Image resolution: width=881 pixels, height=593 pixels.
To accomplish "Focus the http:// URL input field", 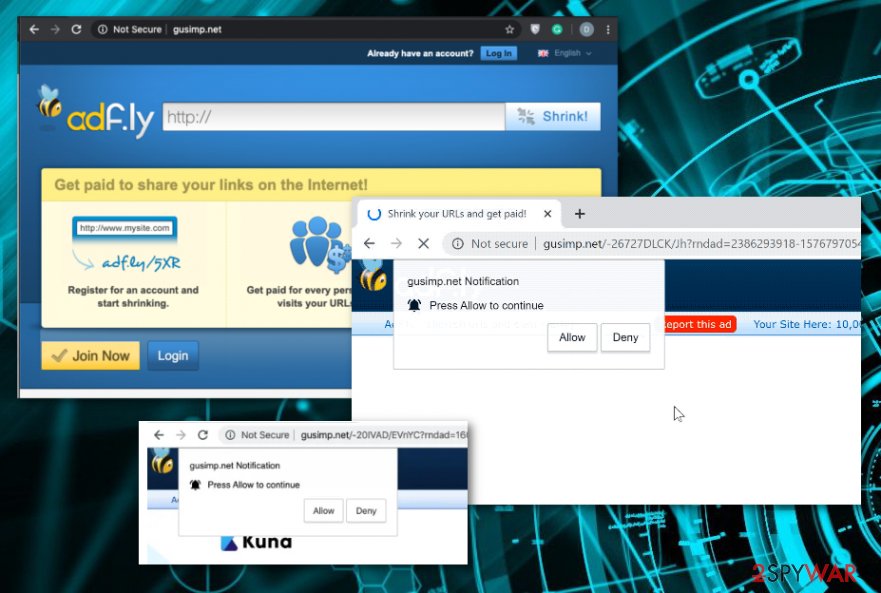I will [334, 117].
